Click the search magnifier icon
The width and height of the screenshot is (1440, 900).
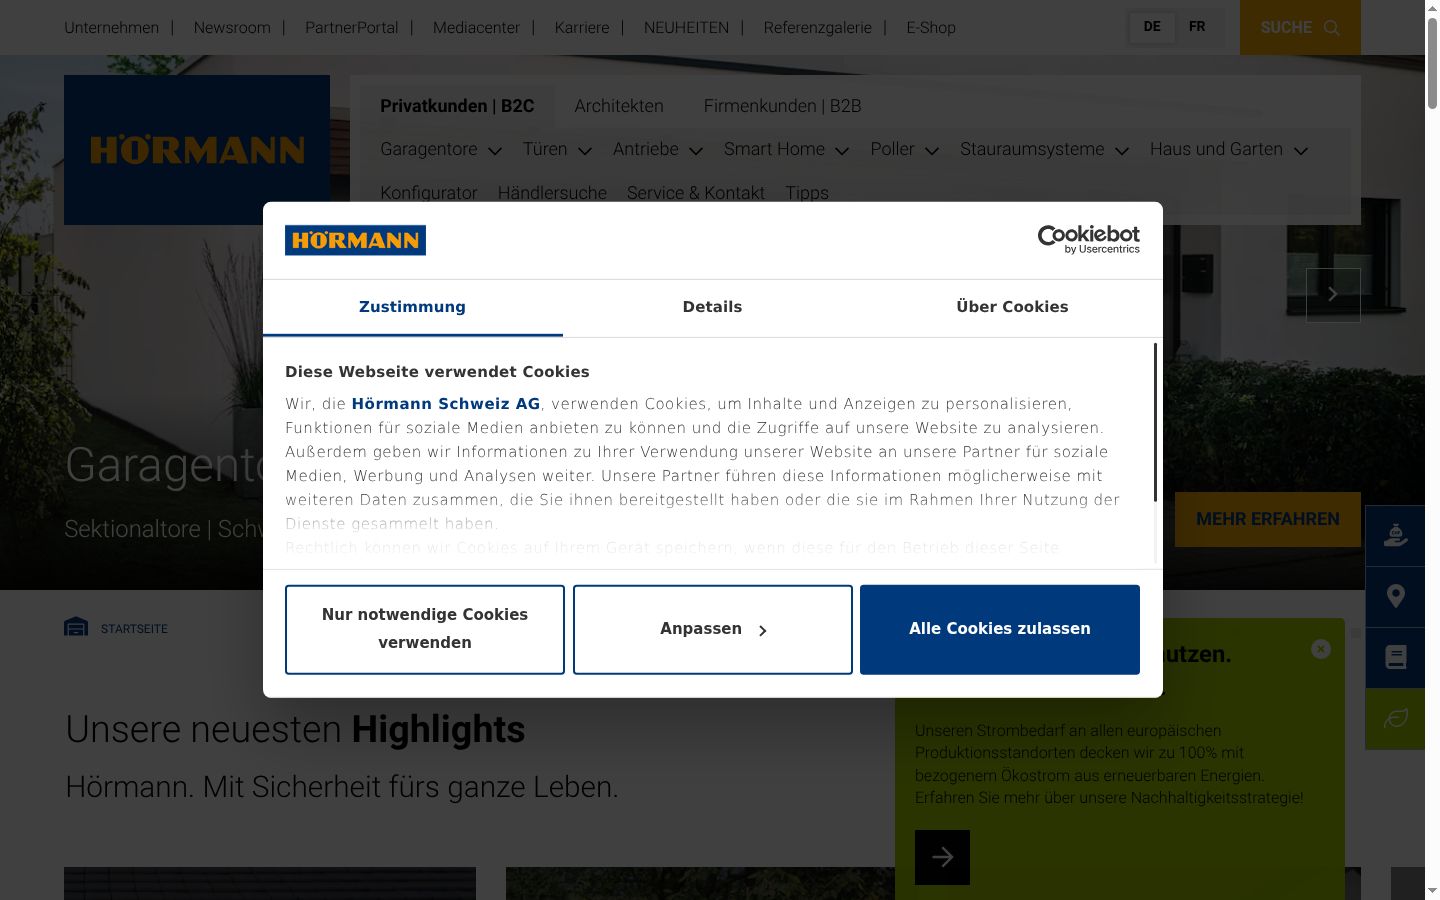tap(1331, 28)
